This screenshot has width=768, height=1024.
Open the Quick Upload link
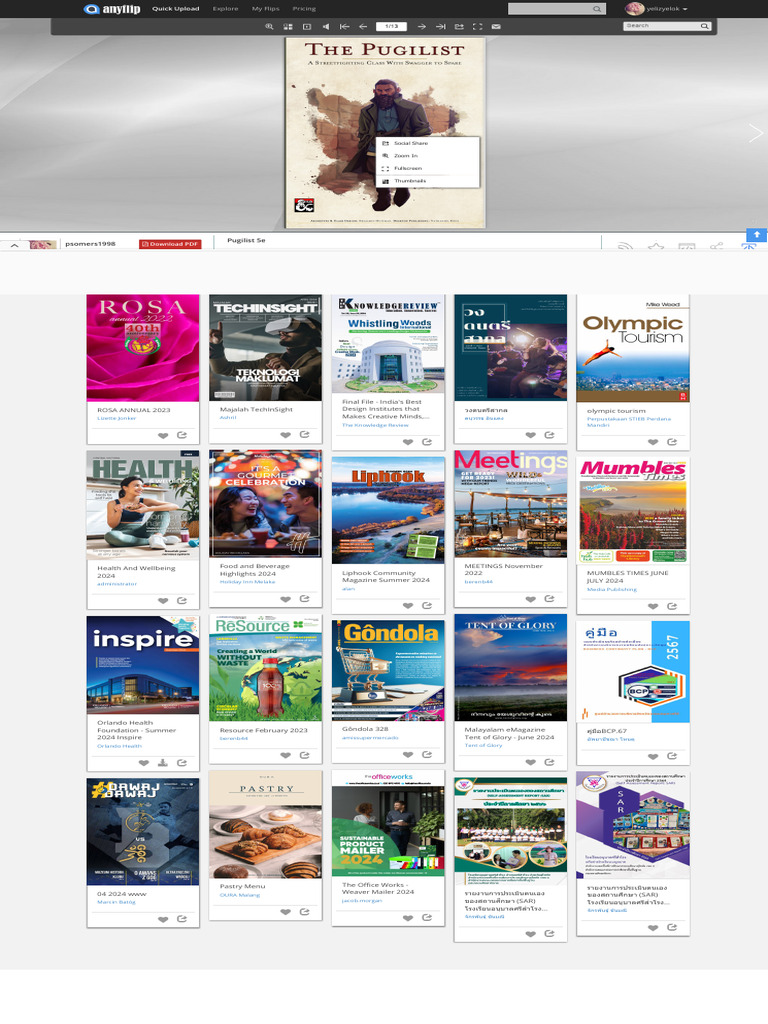[x=175, y=8]
